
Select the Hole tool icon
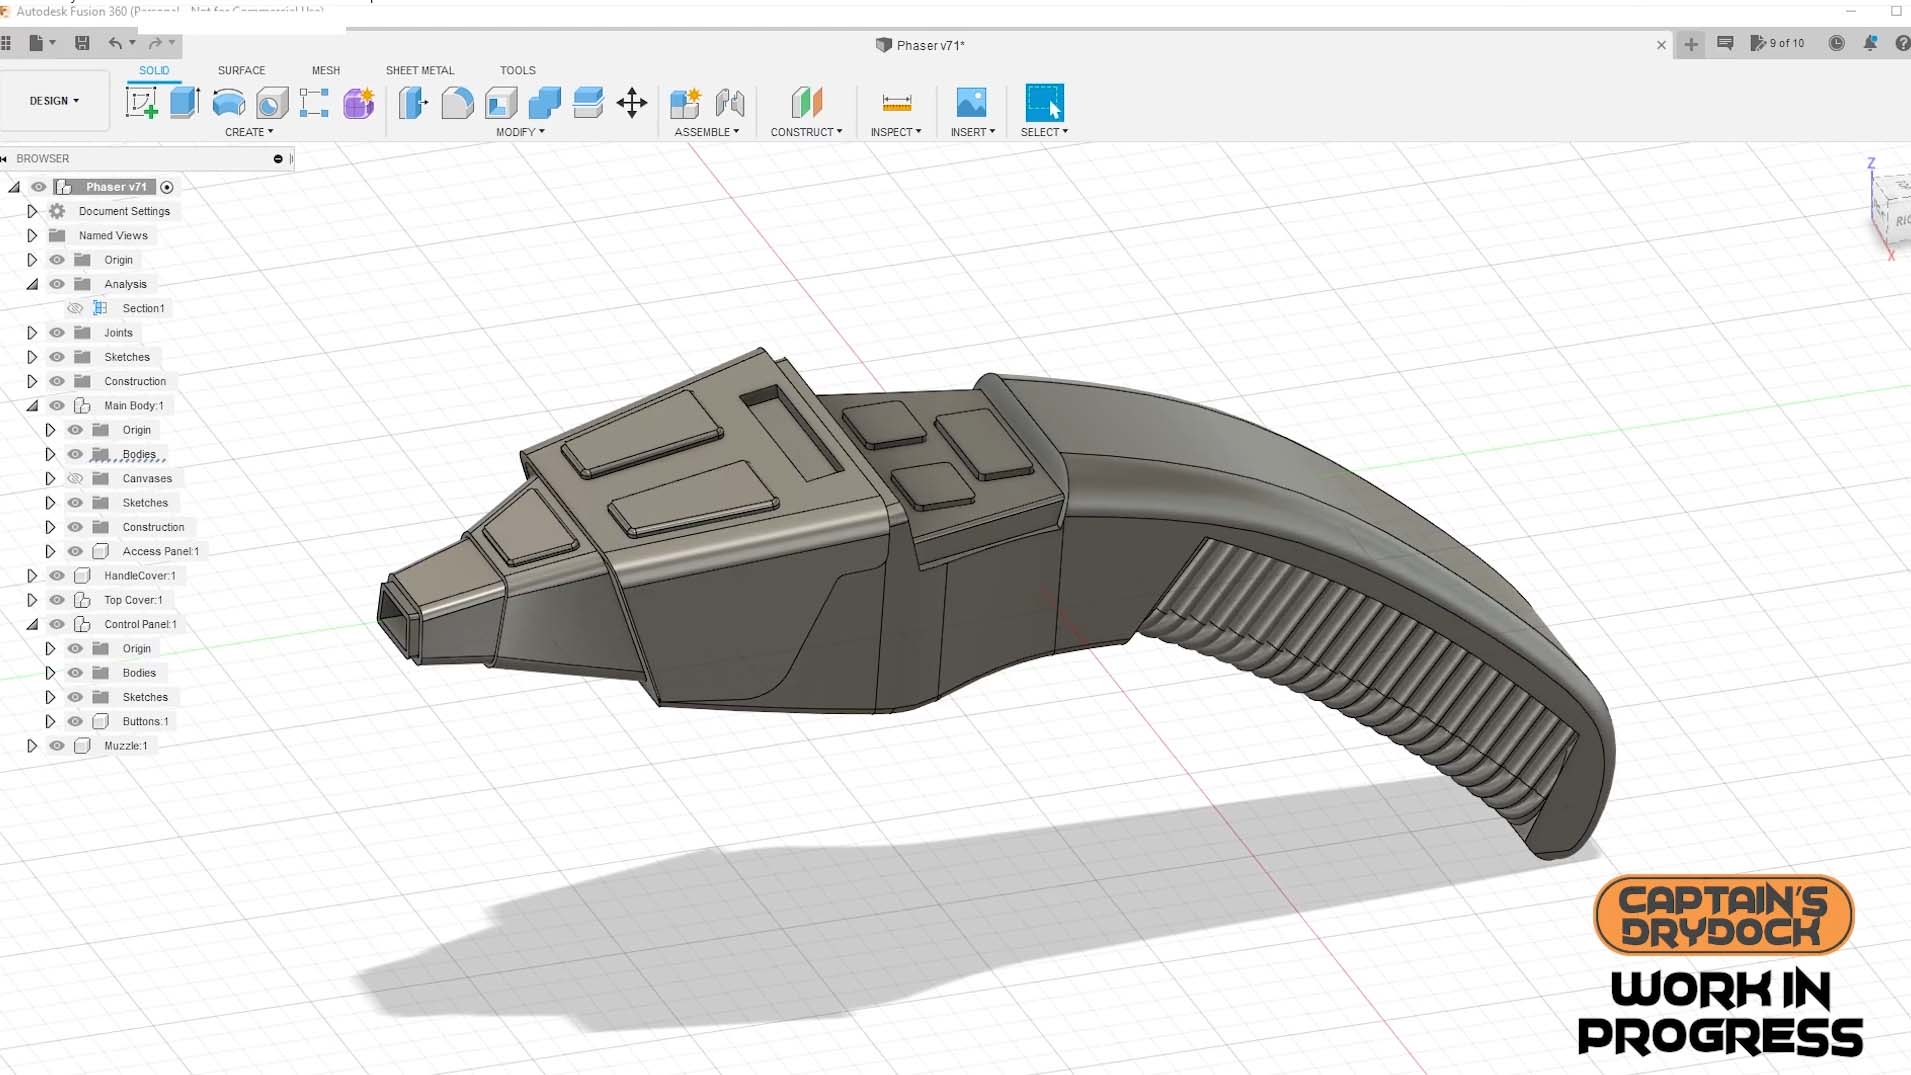pos(272,102)
